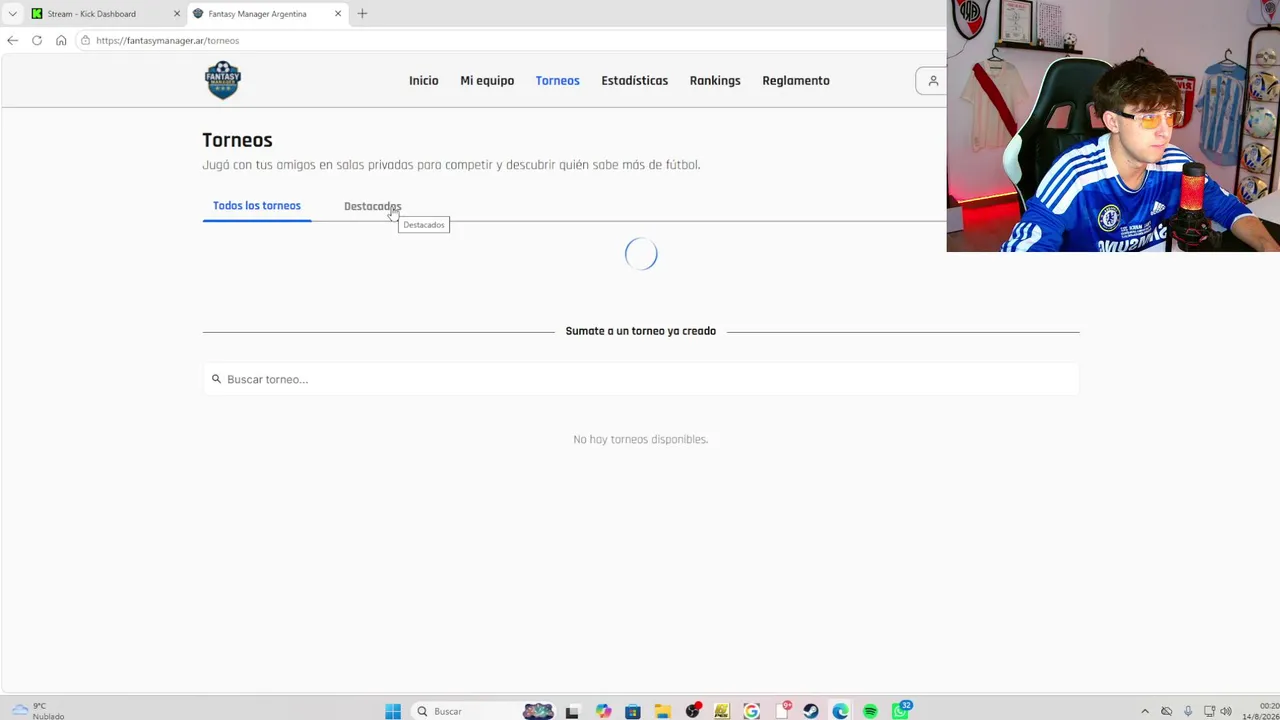This screenshot has height=720, width=1280.
Task: Open weather widget showing Nublado
Action: [38, 711]
